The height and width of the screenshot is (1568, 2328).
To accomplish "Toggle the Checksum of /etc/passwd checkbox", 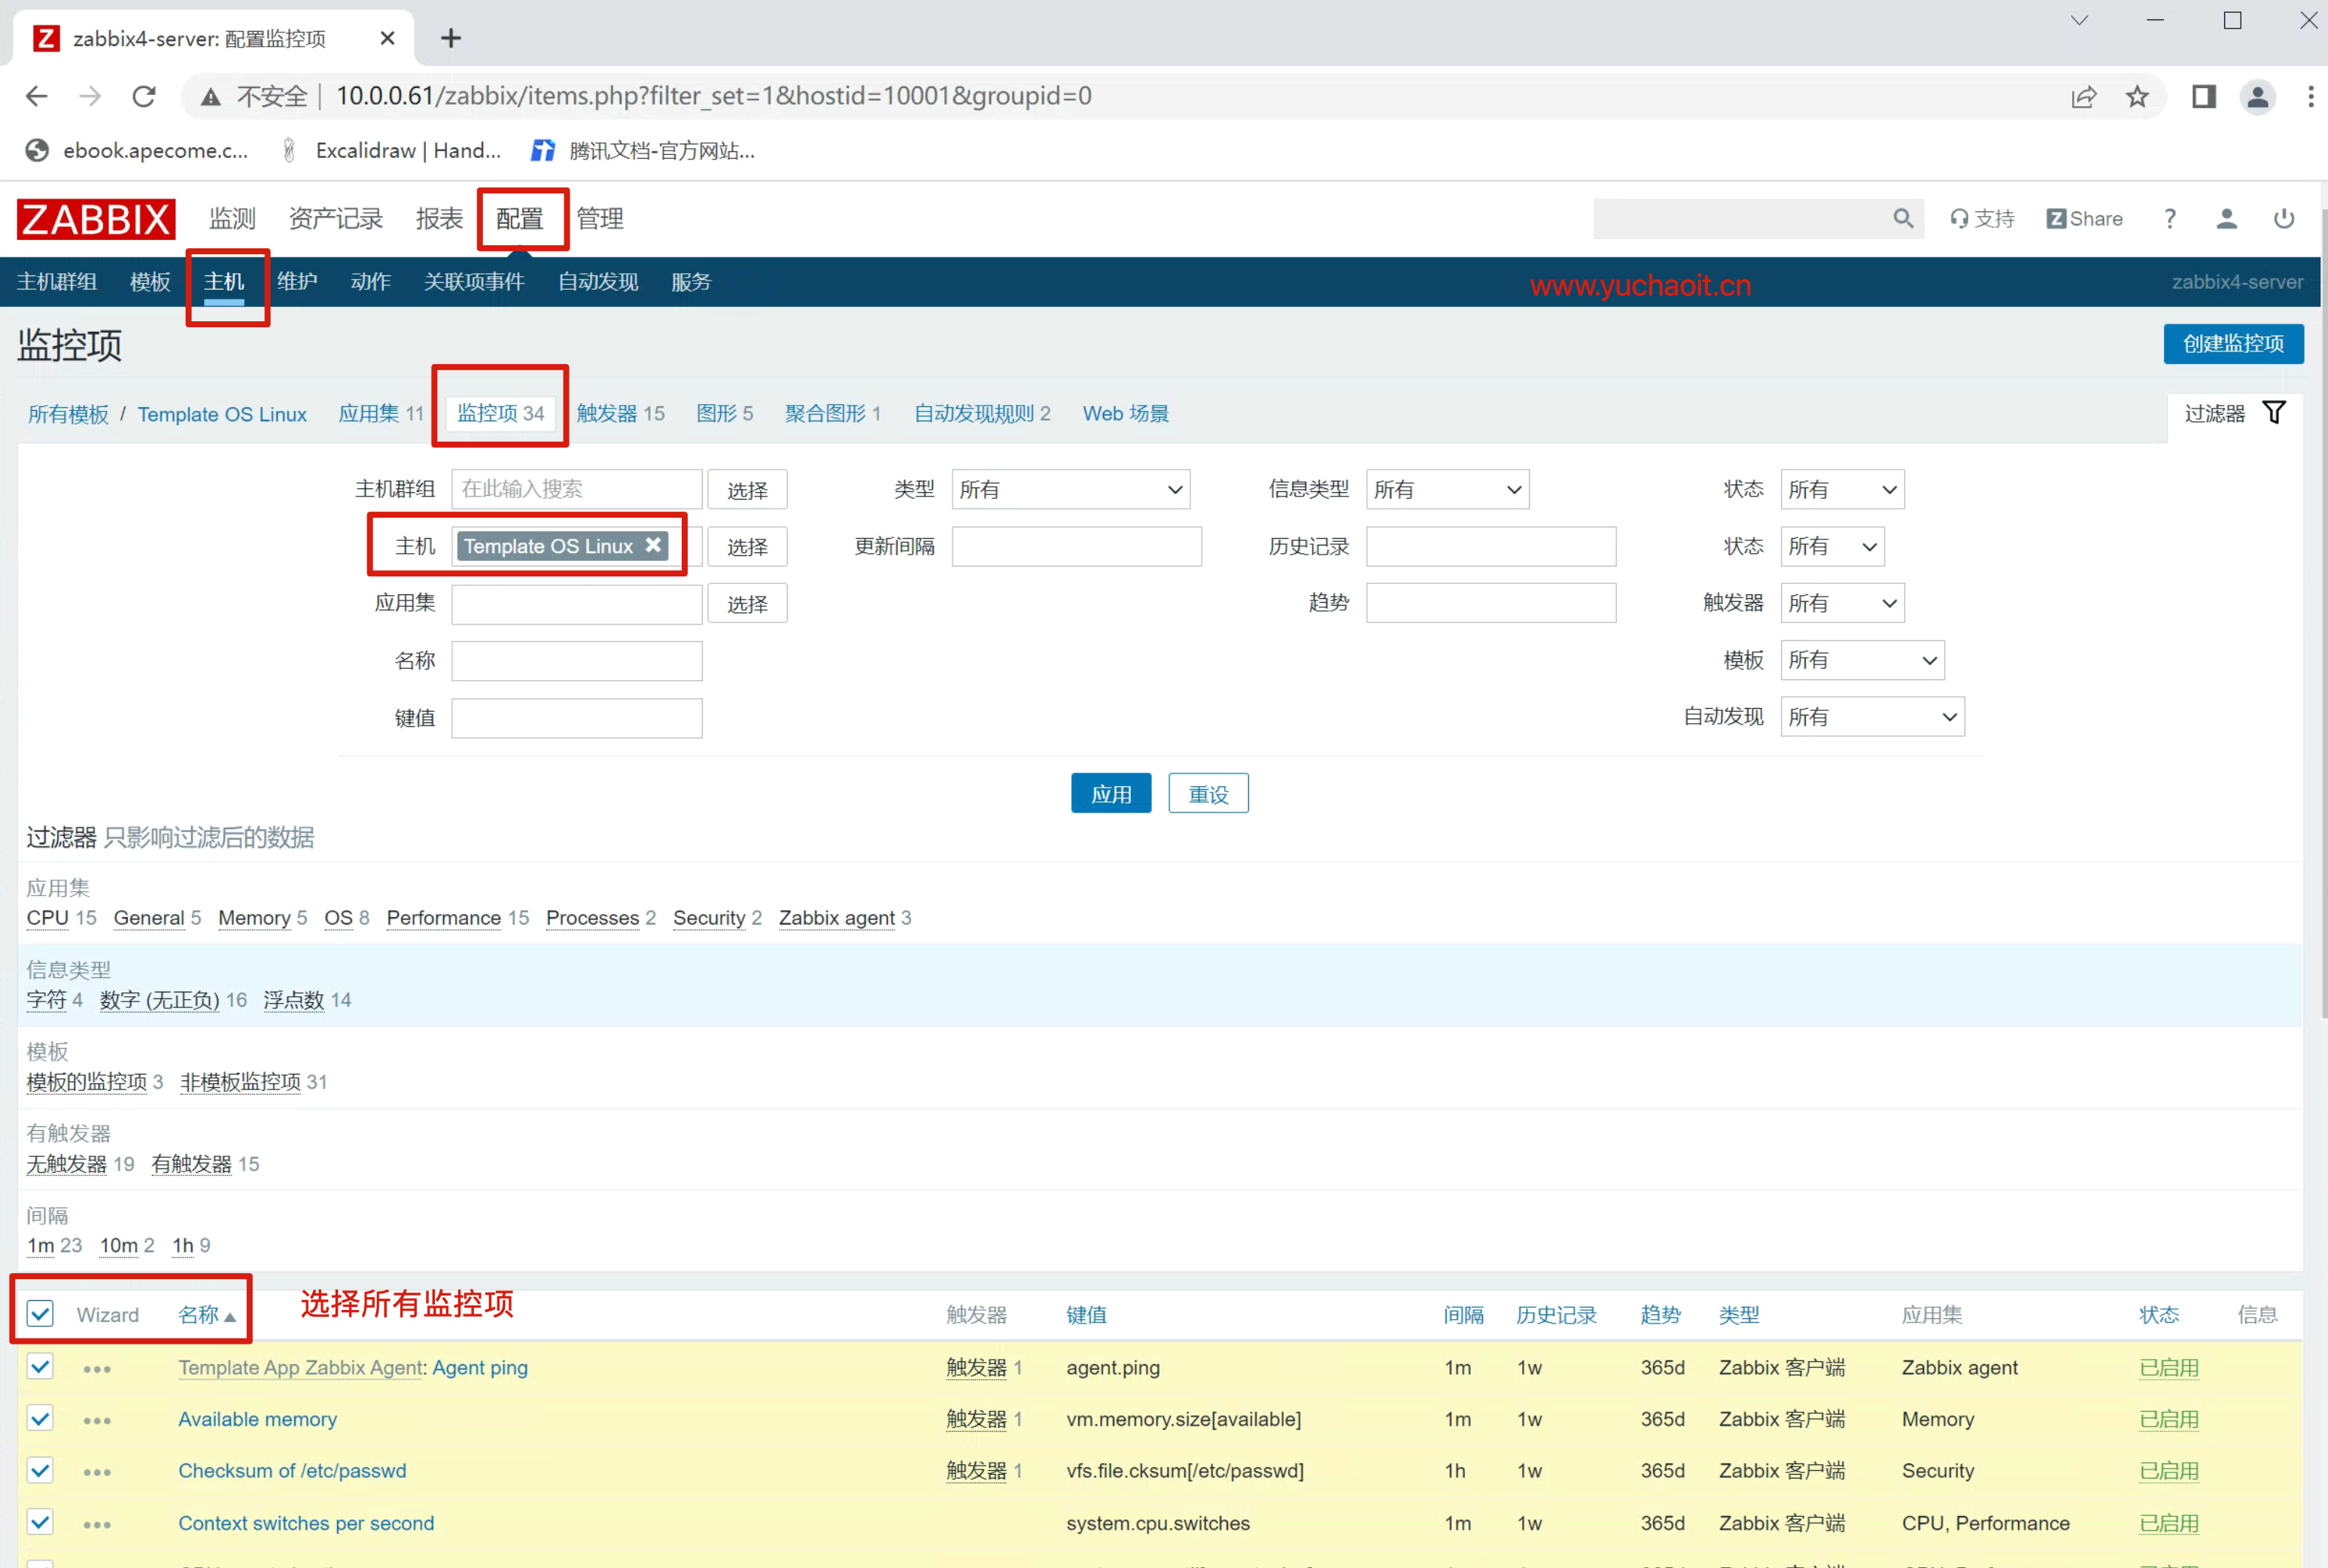I will (40, 1471).
